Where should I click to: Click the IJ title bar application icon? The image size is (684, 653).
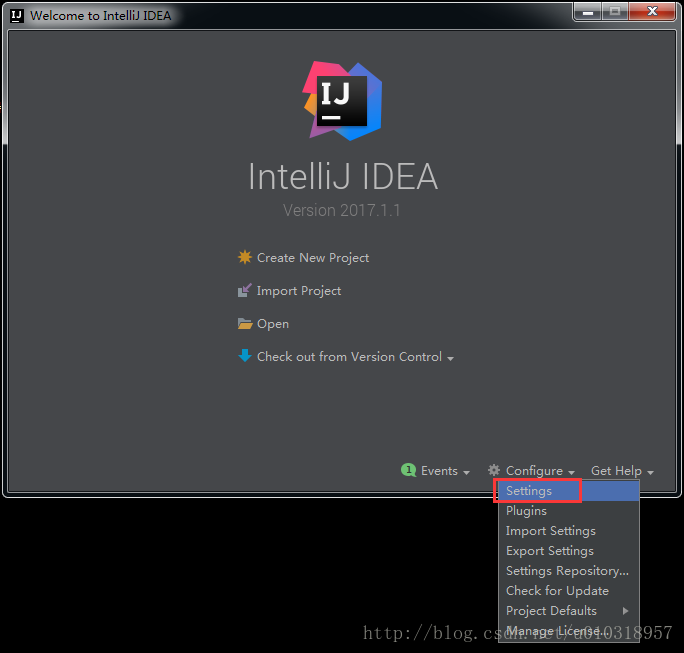[x=17, y=16]
